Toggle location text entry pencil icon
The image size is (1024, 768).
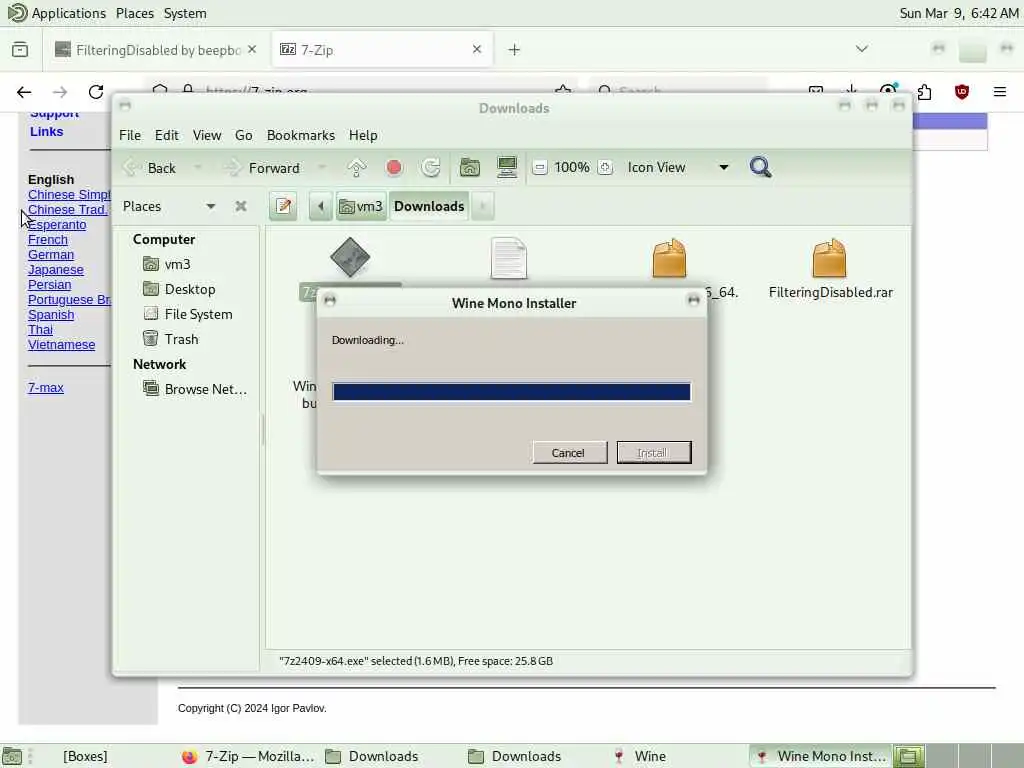coord(283,206)
